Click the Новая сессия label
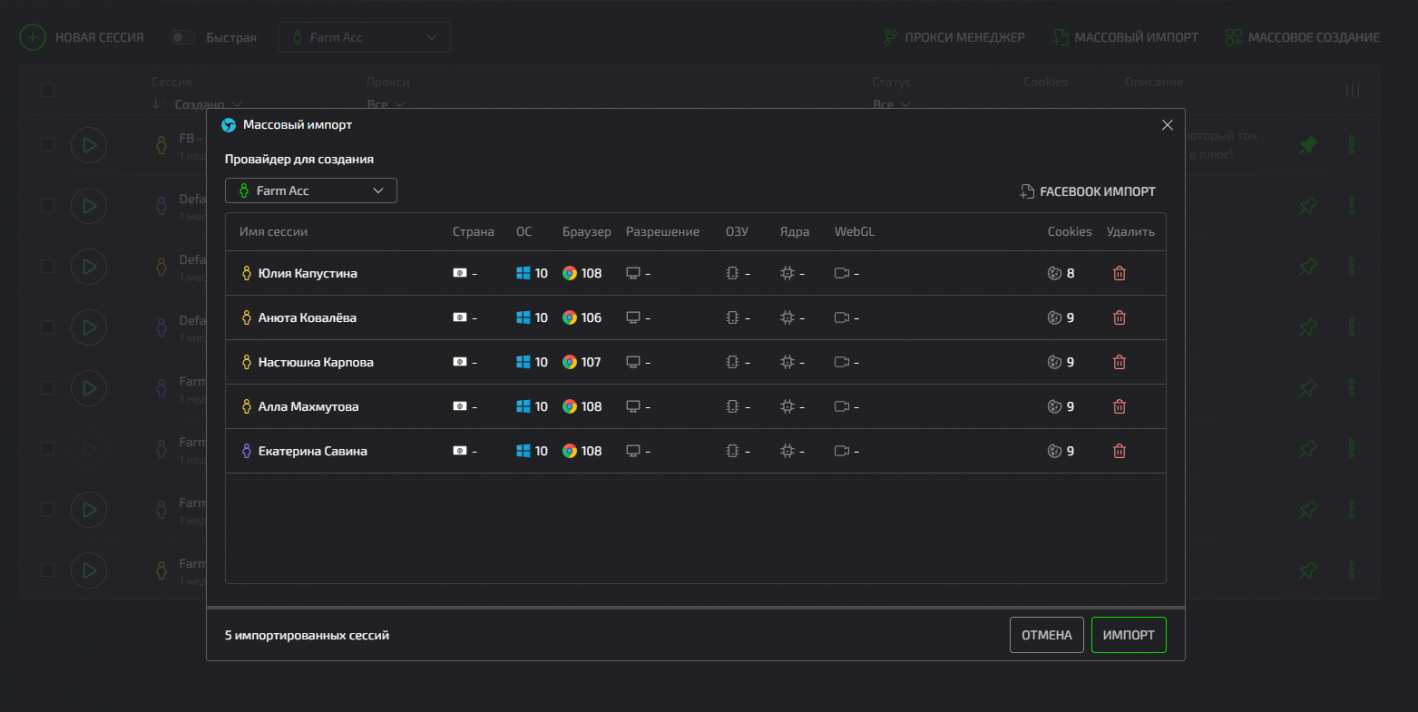The width and height of the screenshot is (1418, 712). pos(99,37)
